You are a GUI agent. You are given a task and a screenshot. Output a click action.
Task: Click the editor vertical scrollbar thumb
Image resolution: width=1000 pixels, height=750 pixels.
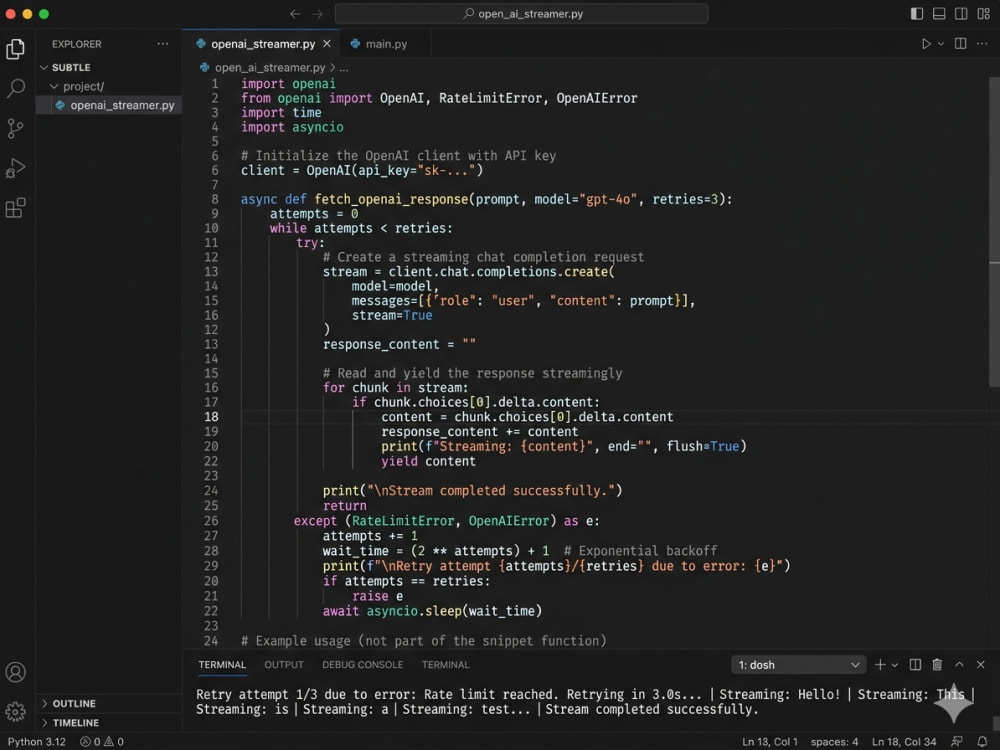point(994,232)
